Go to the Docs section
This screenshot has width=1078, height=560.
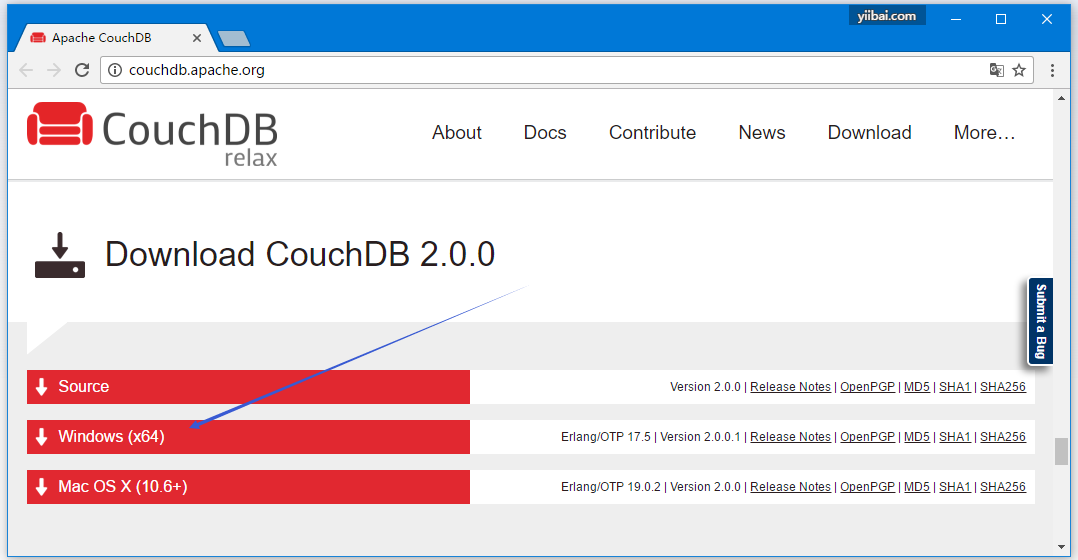[545, 133]
